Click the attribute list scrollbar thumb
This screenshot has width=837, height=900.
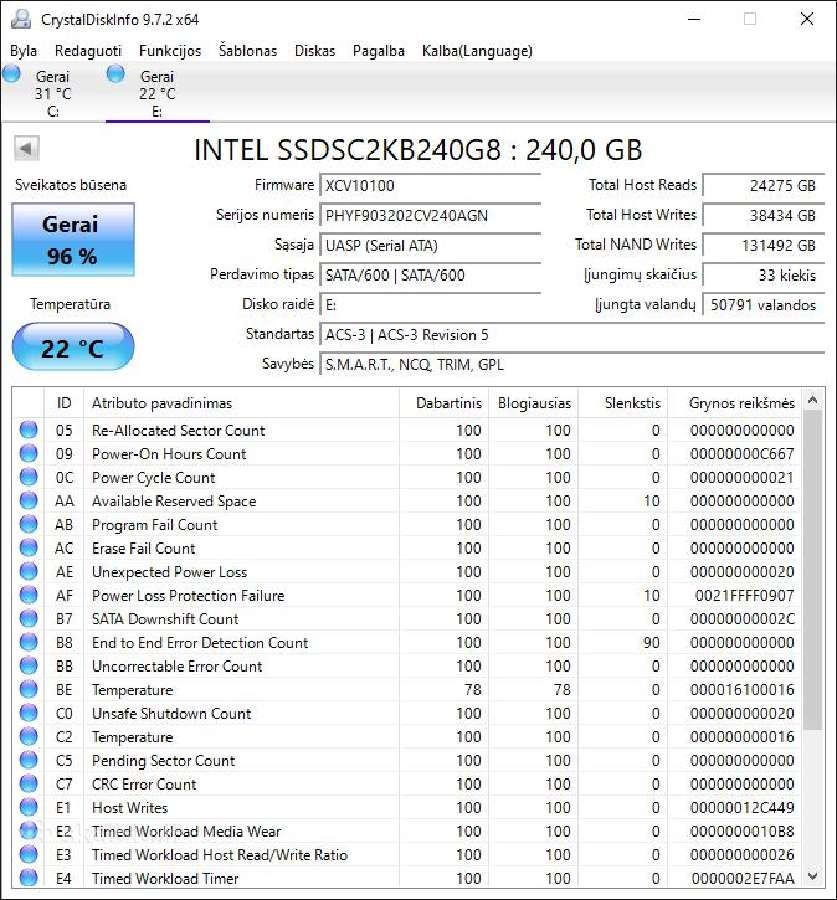[x=812, y=571]
